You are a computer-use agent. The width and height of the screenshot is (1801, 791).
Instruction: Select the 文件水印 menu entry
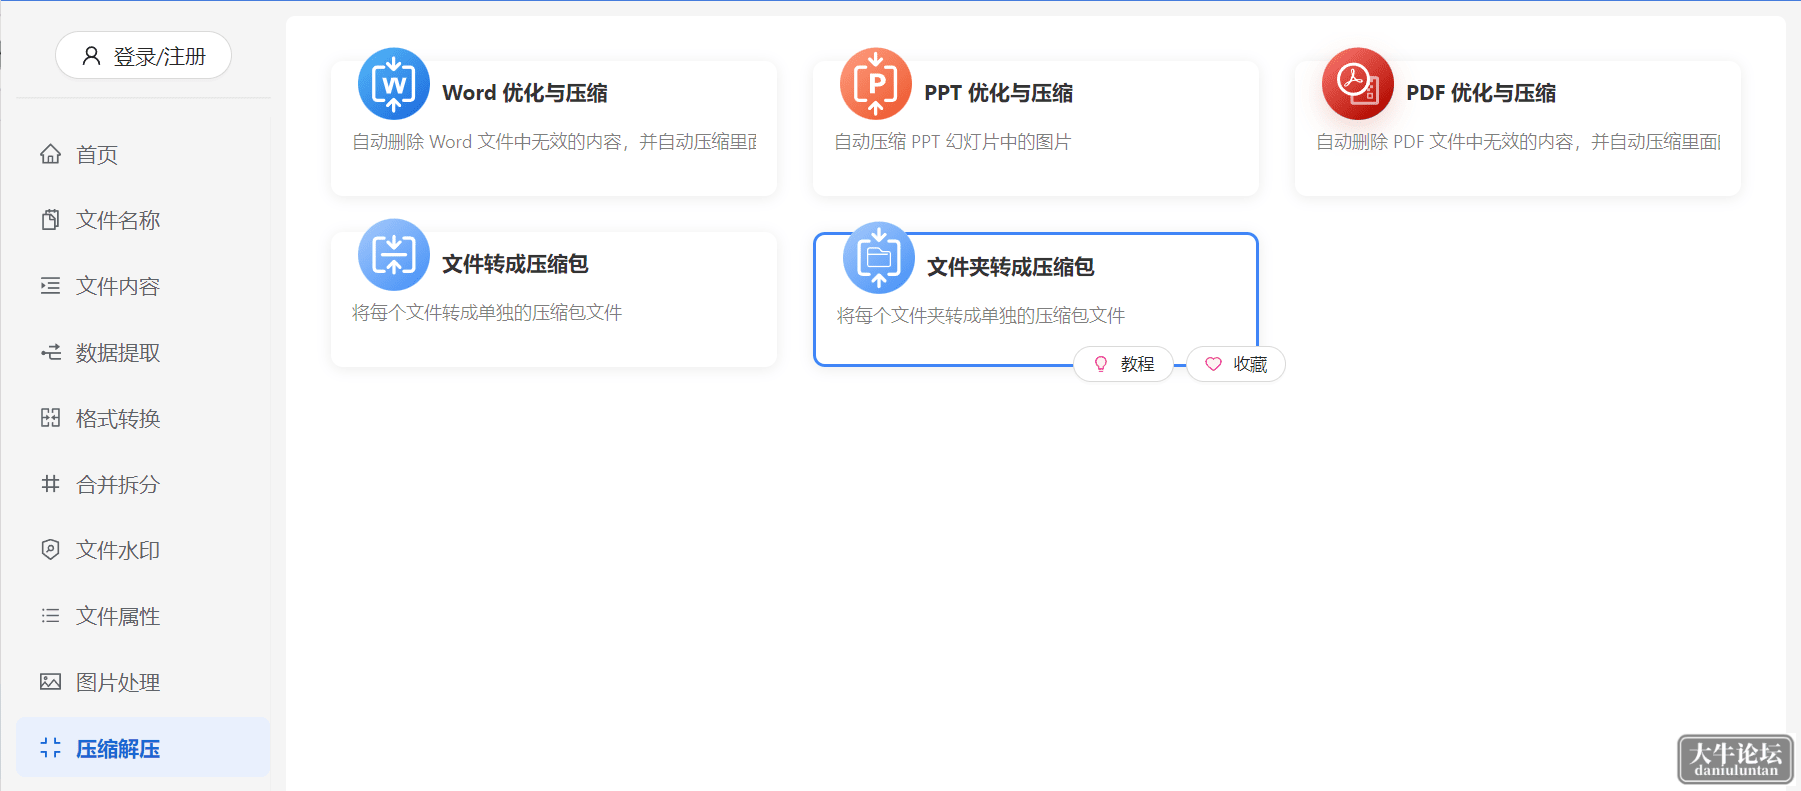[x=143, y=550]
